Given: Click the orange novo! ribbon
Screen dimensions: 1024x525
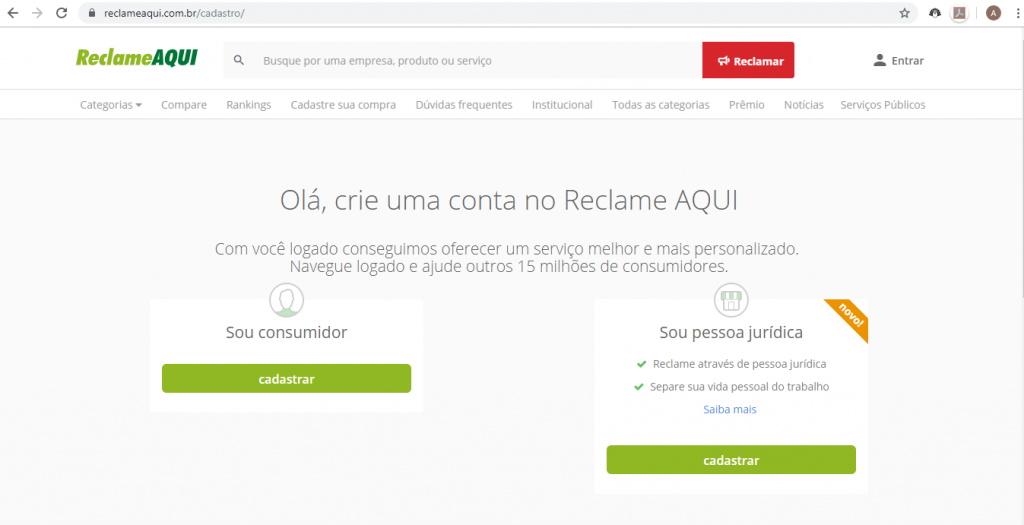Looking at the screenshot, I should click(x=850, y=317).
